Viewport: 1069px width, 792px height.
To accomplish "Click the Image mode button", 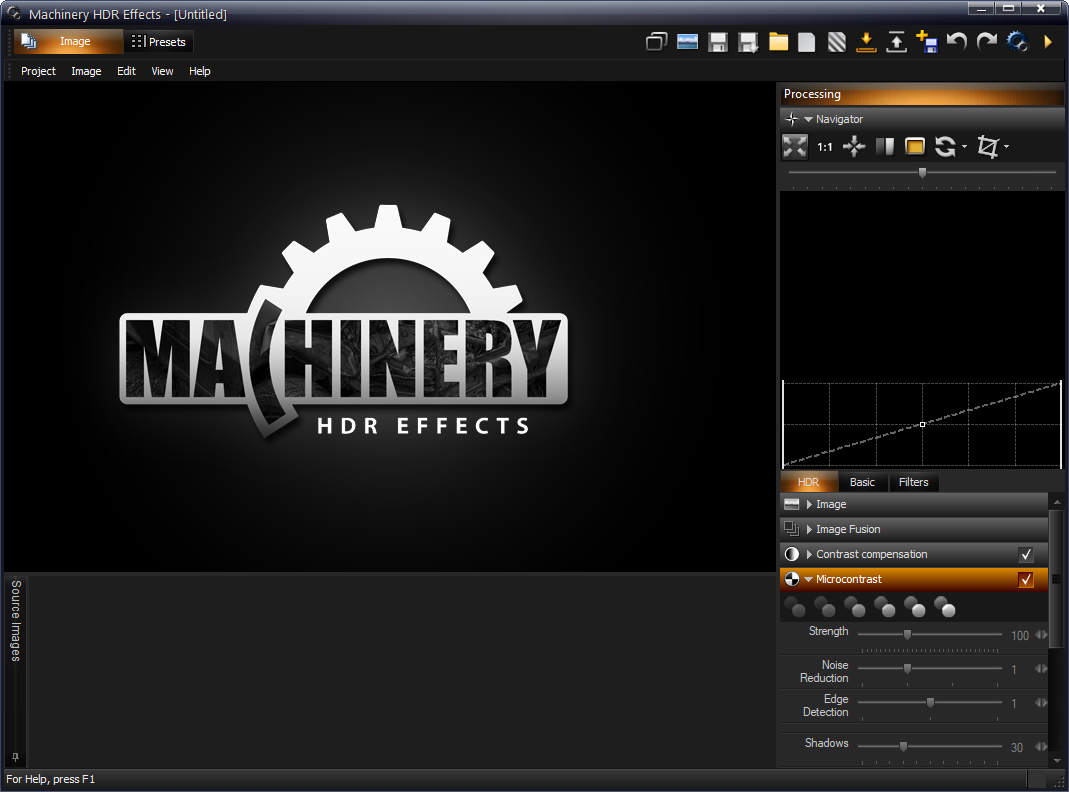I will point(68,42).
